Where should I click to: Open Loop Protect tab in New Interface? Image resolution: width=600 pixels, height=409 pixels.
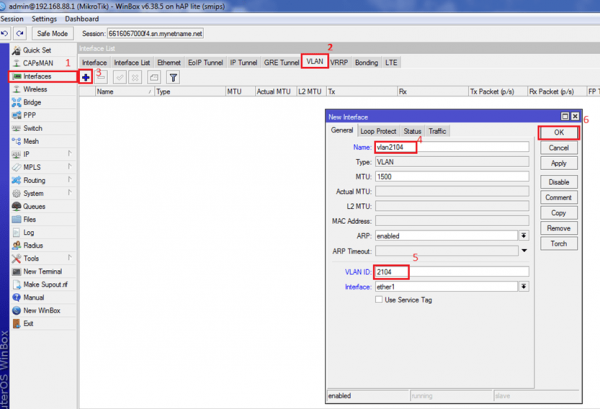[x=378, y=131]
